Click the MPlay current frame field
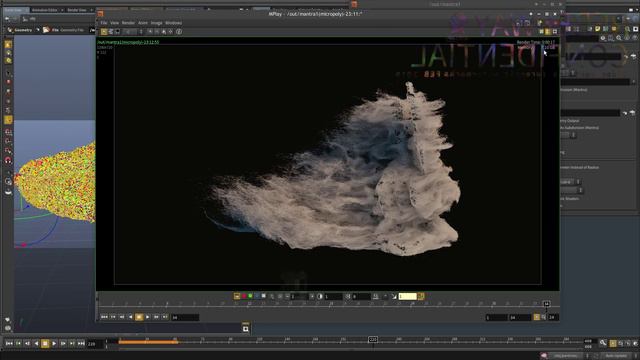 (185, 317)
